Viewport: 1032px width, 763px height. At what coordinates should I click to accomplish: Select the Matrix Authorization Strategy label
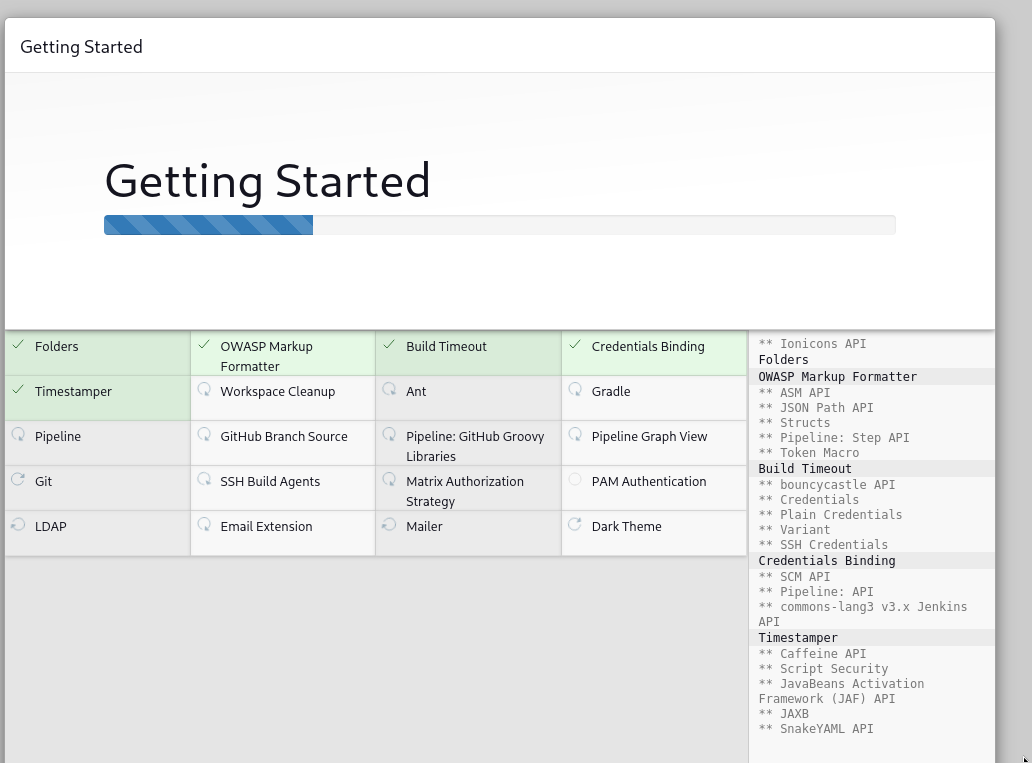coord(465,491)
